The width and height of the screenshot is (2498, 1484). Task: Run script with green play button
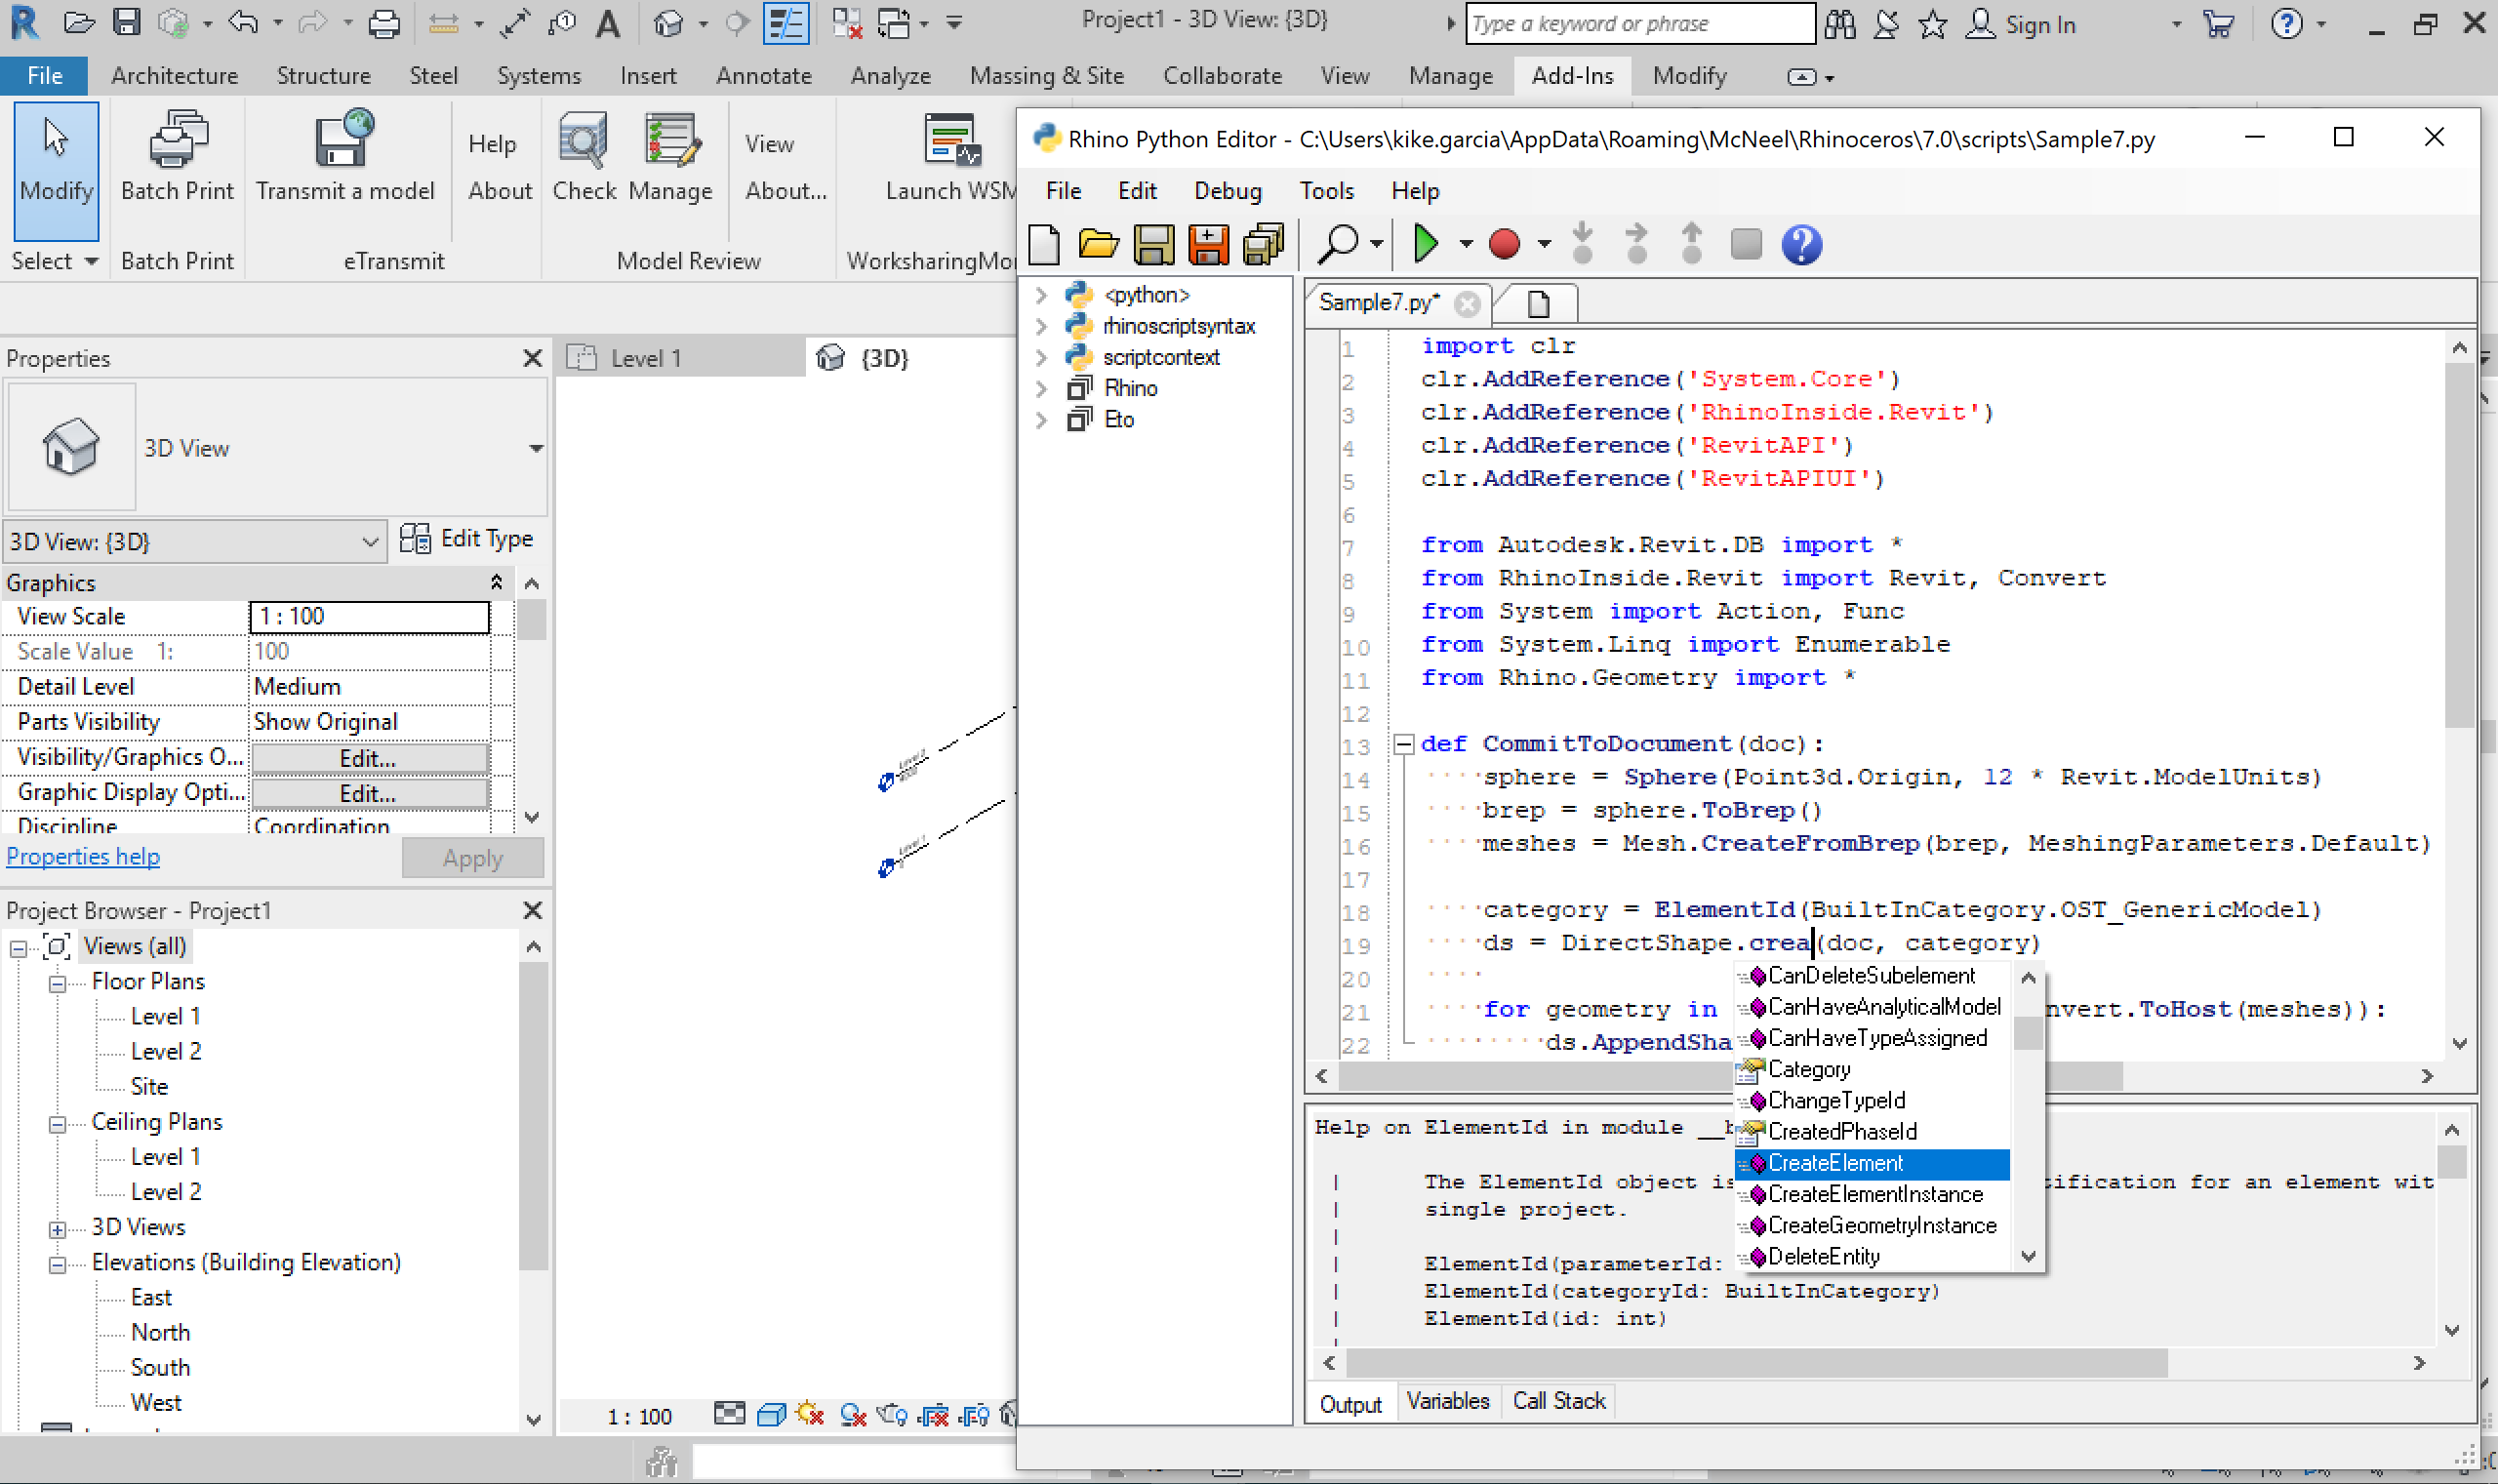1425,244
